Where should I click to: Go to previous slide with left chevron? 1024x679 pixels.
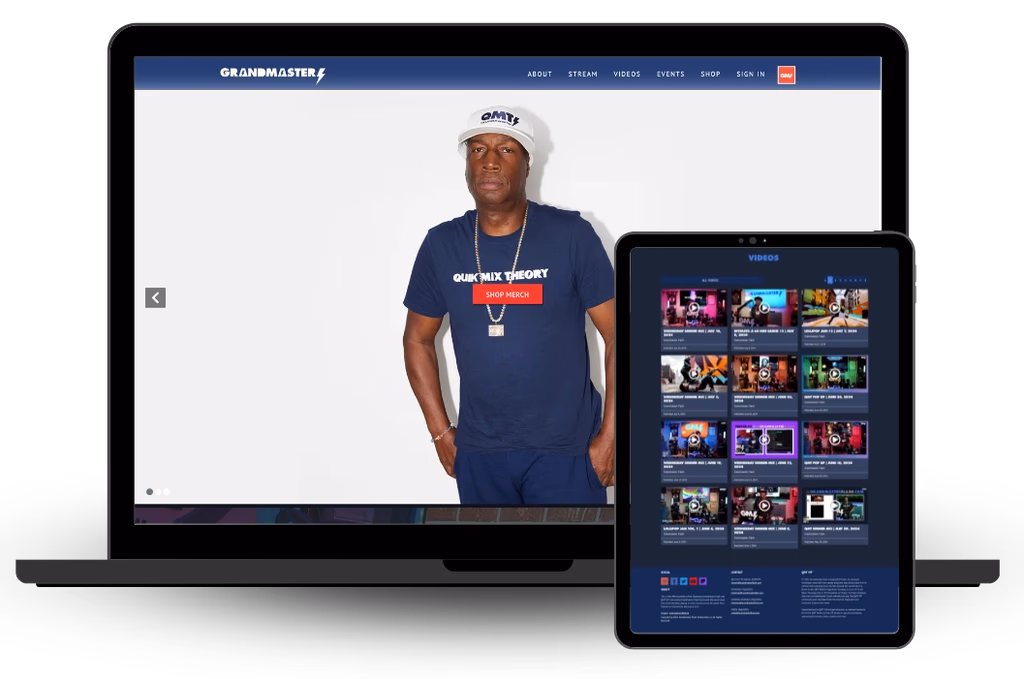coord(155,298)
